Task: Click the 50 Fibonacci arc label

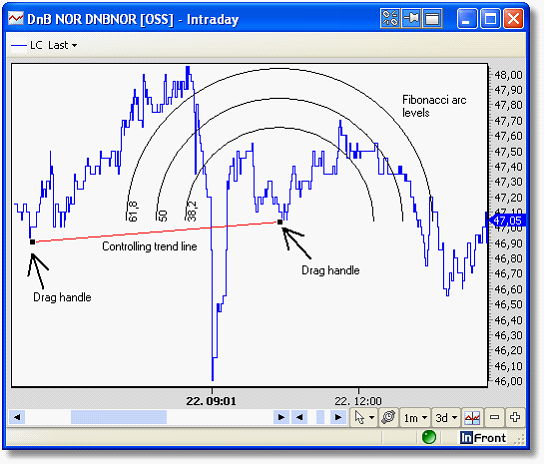Action: (162, 216)
